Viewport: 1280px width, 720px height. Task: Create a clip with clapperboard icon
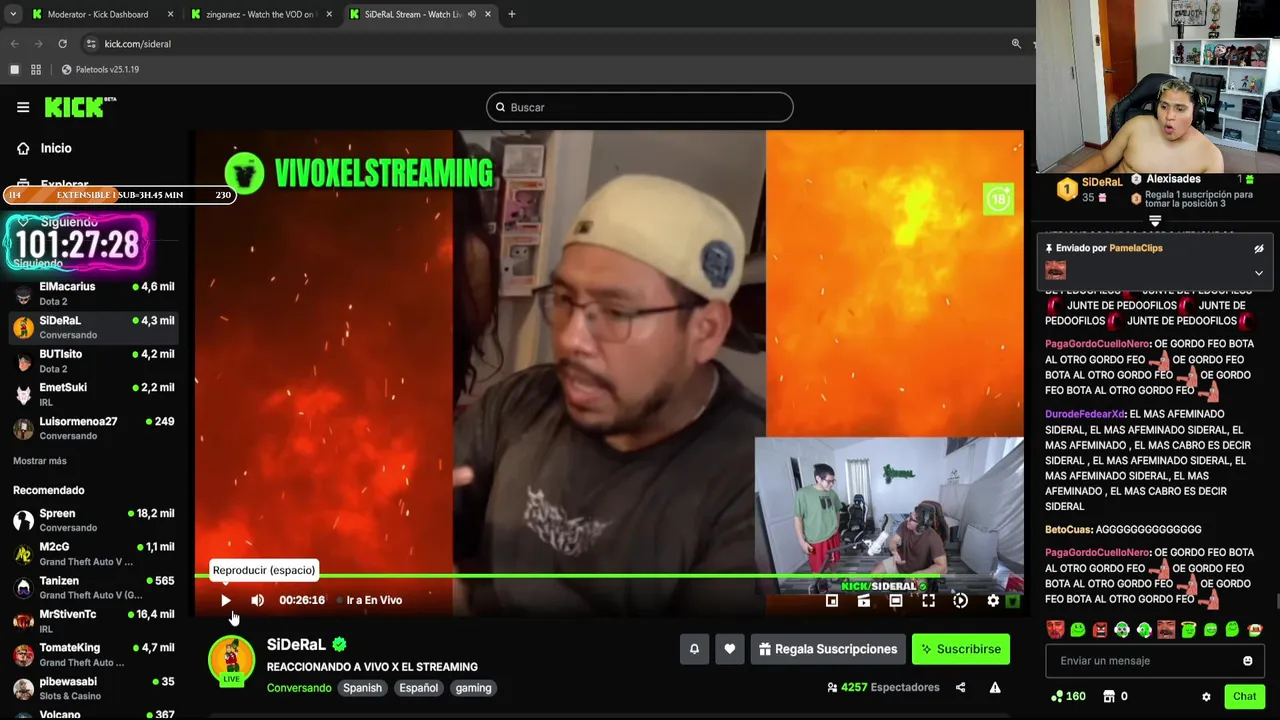pyautogui.click(x=864, y=600)
